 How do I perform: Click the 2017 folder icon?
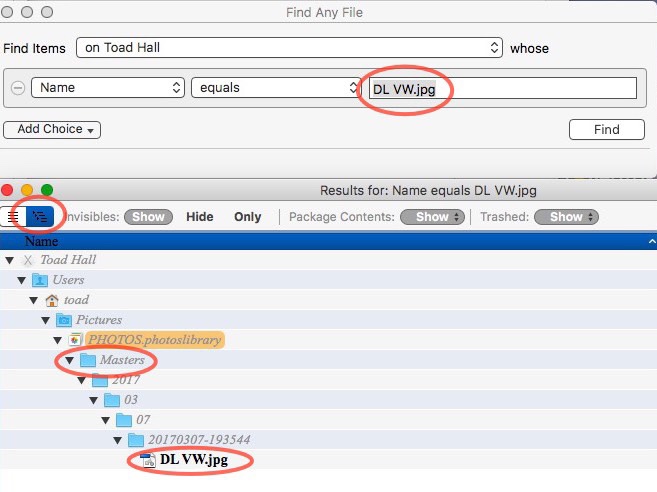[x=100, y=380]
